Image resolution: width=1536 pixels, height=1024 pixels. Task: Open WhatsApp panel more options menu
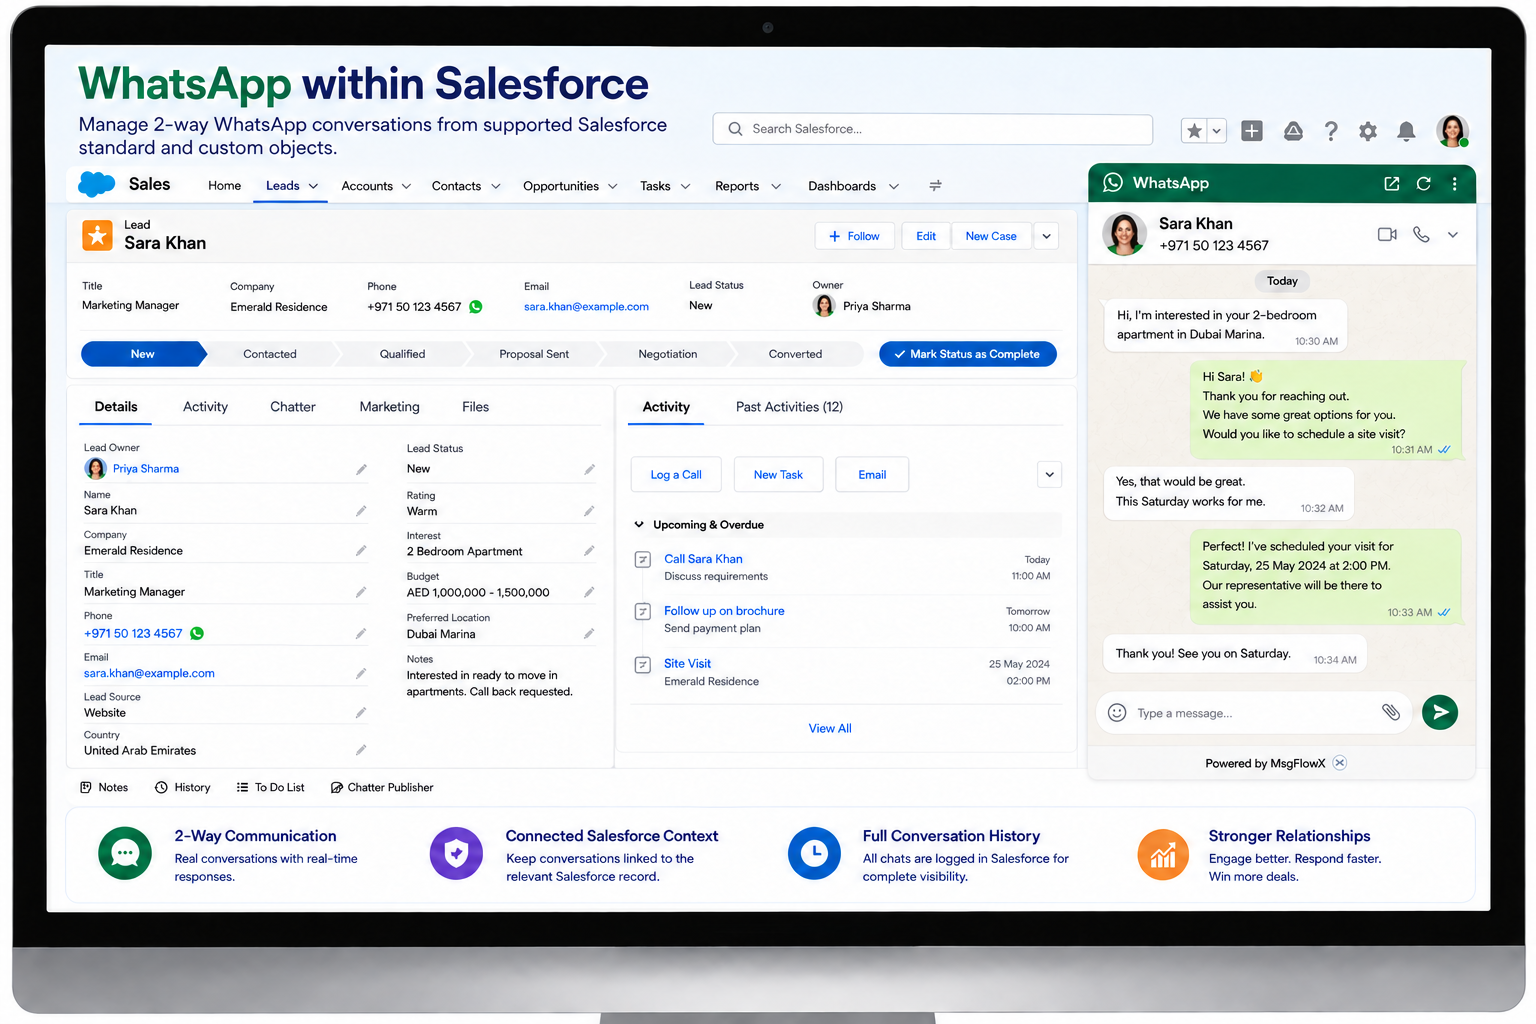1455,184
